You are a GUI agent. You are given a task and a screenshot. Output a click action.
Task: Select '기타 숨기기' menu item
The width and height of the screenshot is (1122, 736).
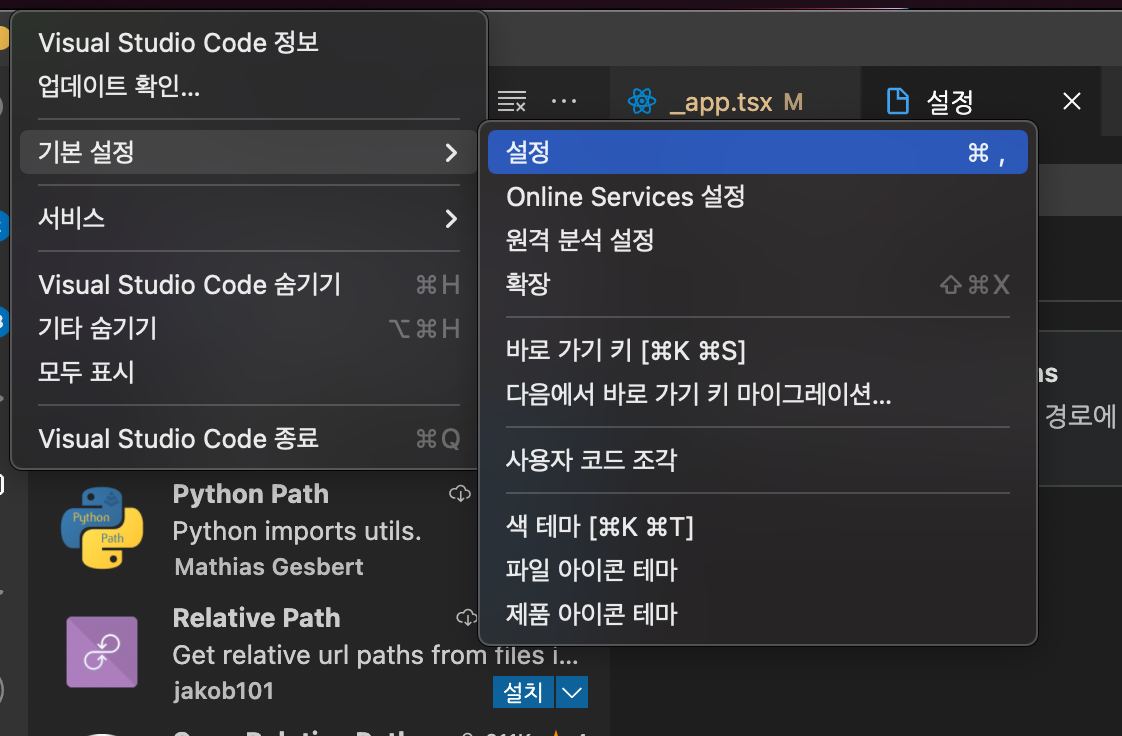tap(248, 328)
